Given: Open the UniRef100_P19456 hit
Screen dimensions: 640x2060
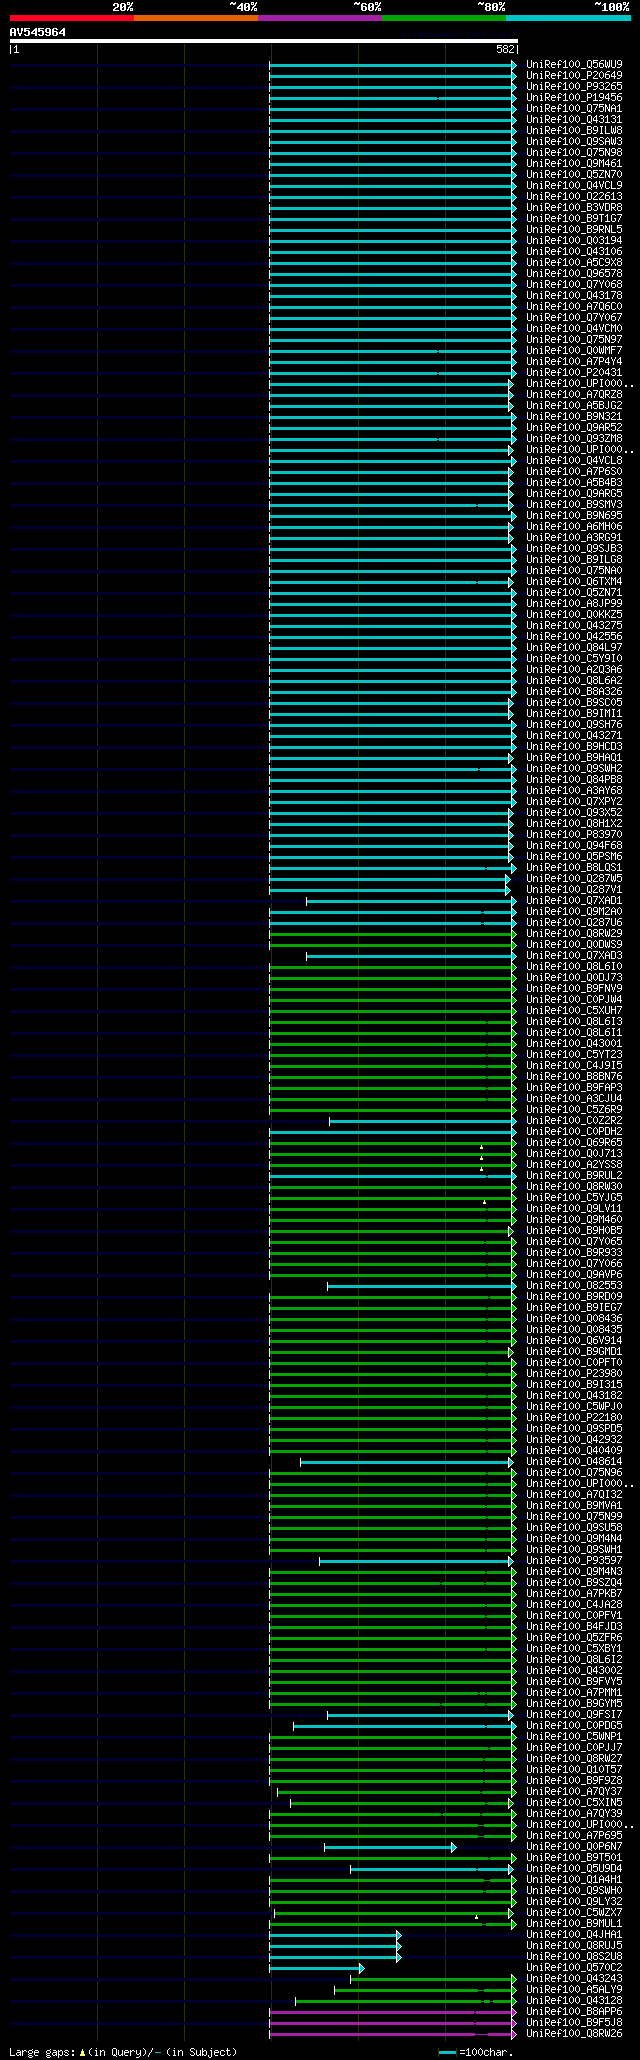Looking at the screenshot, I should click(x=574, y=97).
